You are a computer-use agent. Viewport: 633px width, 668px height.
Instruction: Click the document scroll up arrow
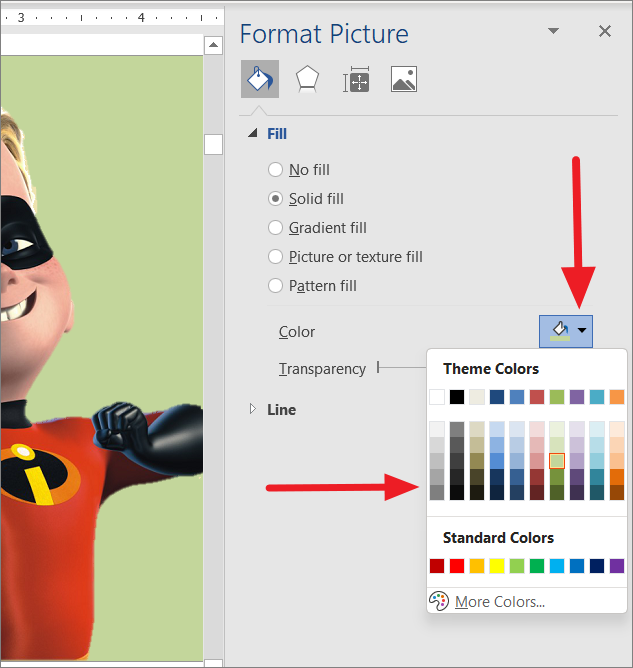pyautogui.click(x=213, y=45)
